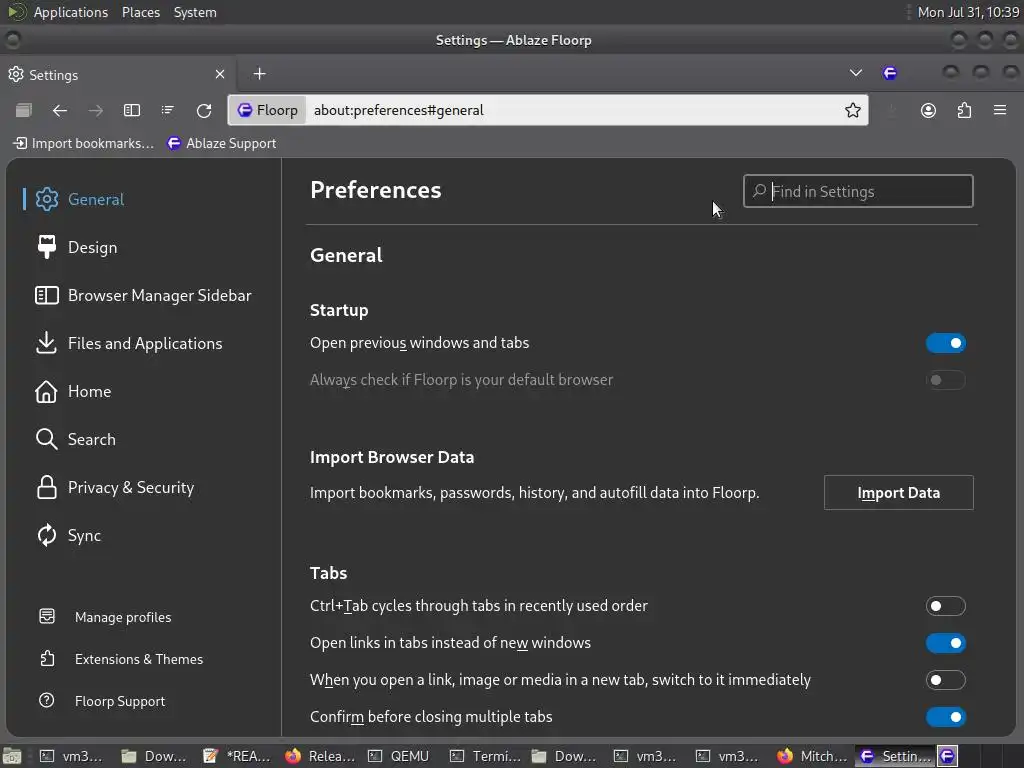The width and height of the screenshot is (1024, 768).
Task: Toggle Always check if Floorp is default browser
Action: click(x=946, y=380)
